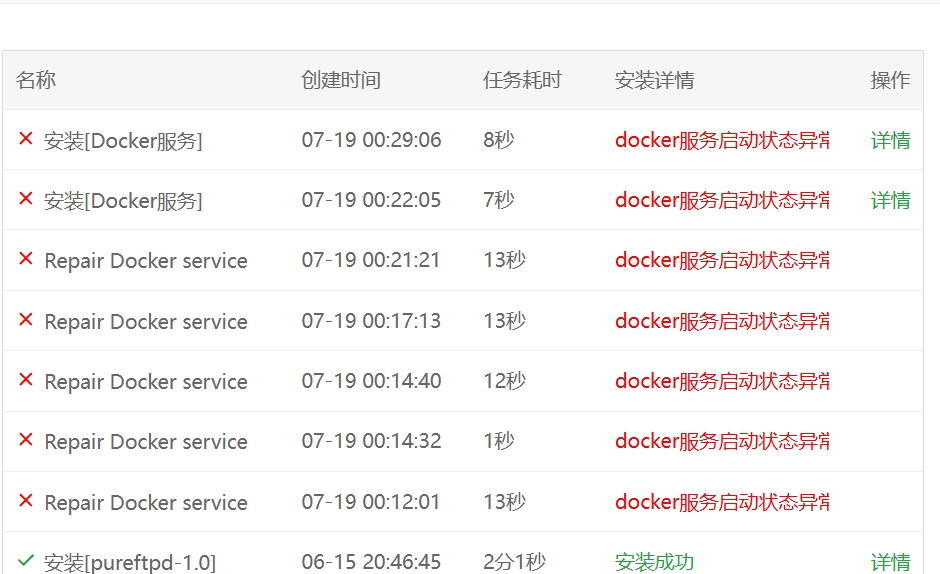Click the timestamp 07-19 00:29:06

pos(371,140)
